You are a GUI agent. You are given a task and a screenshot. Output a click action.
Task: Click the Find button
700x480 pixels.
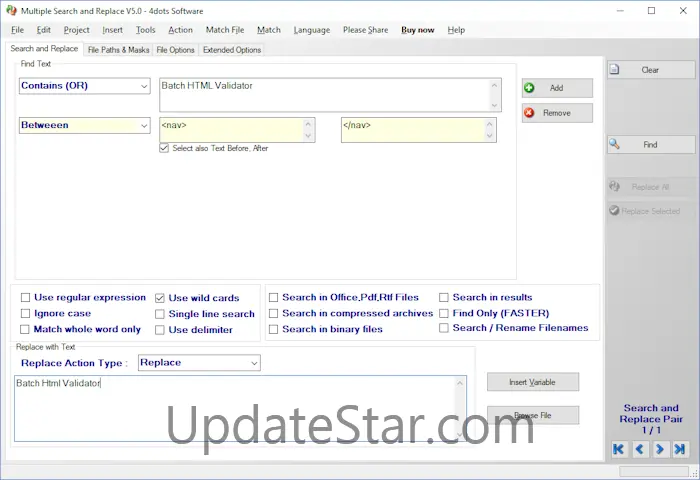[x=651, y=144]
